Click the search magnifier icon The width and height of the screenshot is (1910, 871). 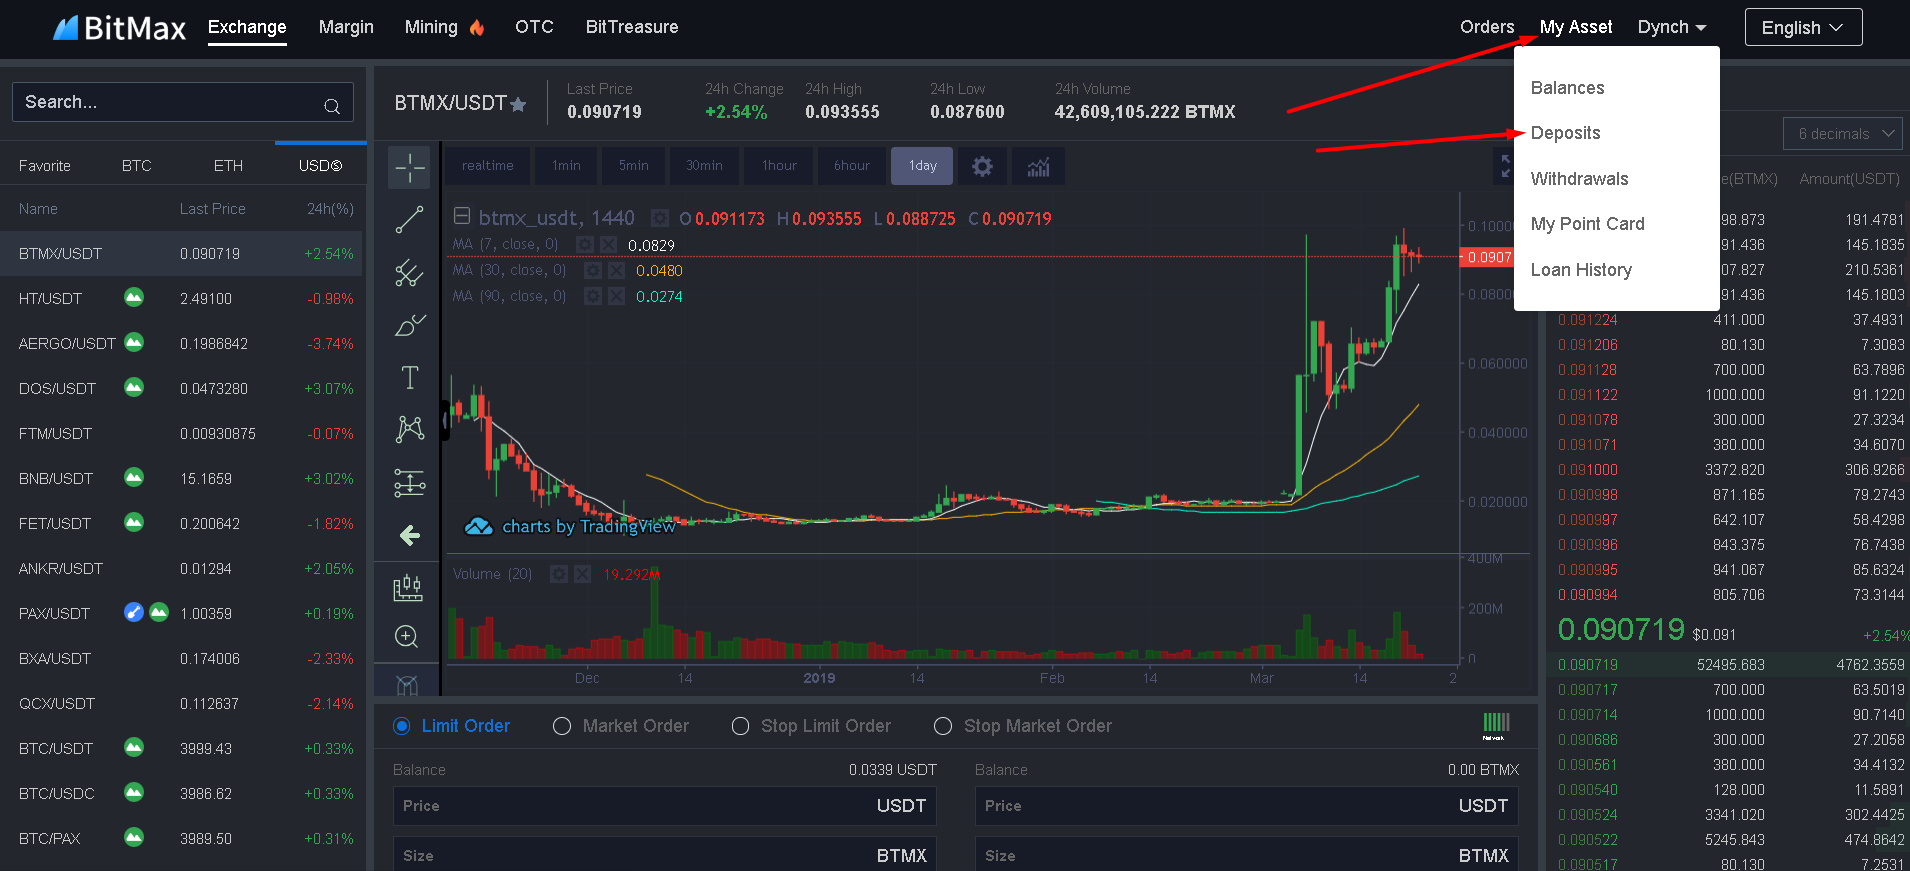point(332,104)
